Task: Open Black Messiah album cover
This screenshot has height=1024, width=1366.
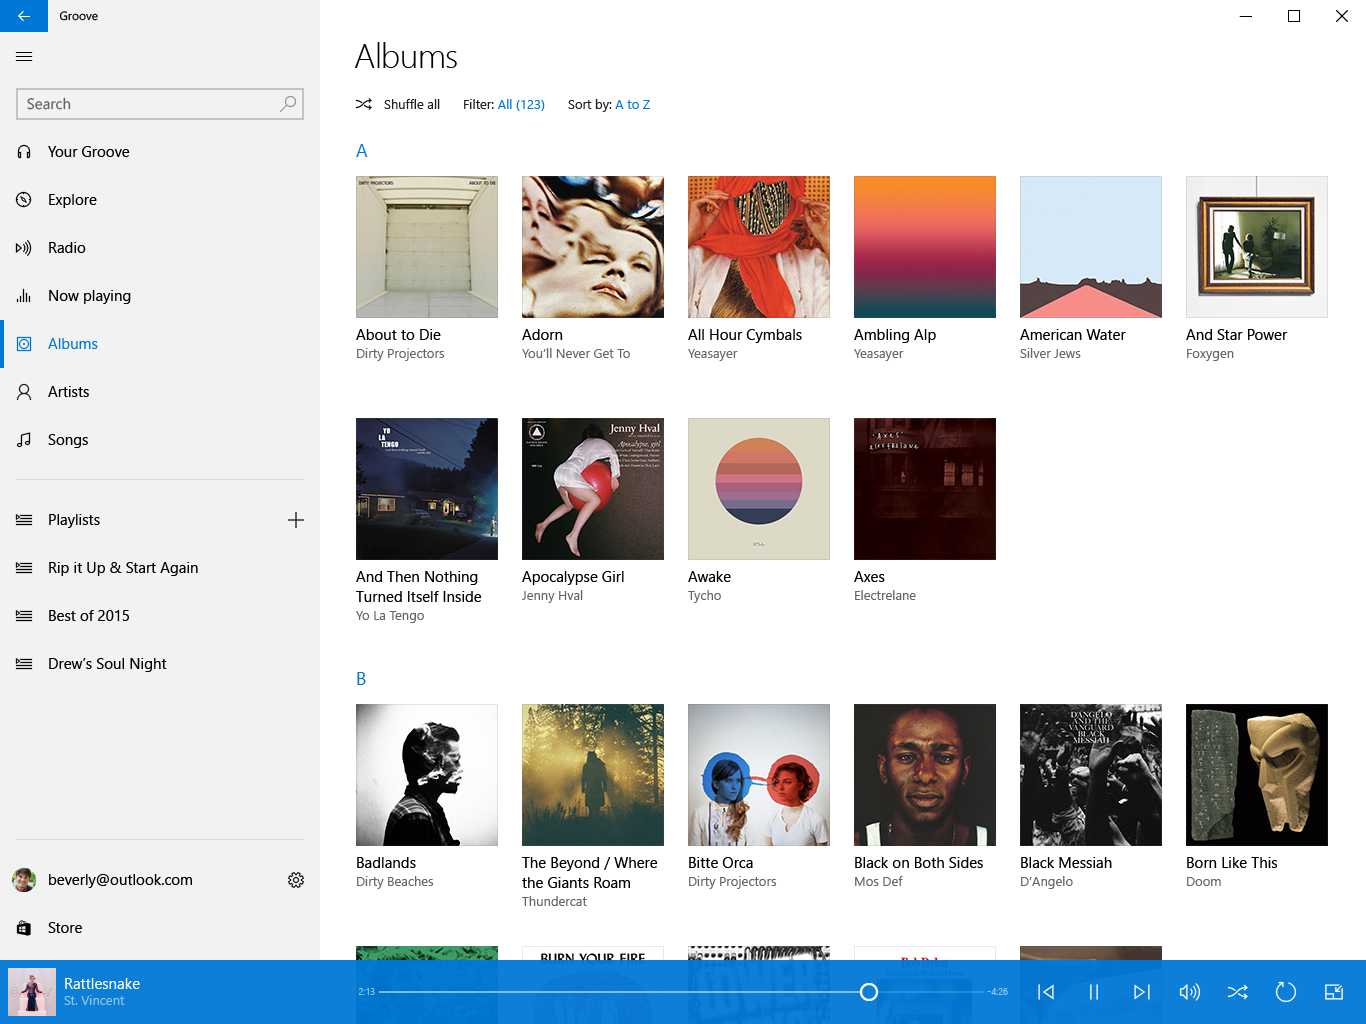Action: coord(1091,775)
